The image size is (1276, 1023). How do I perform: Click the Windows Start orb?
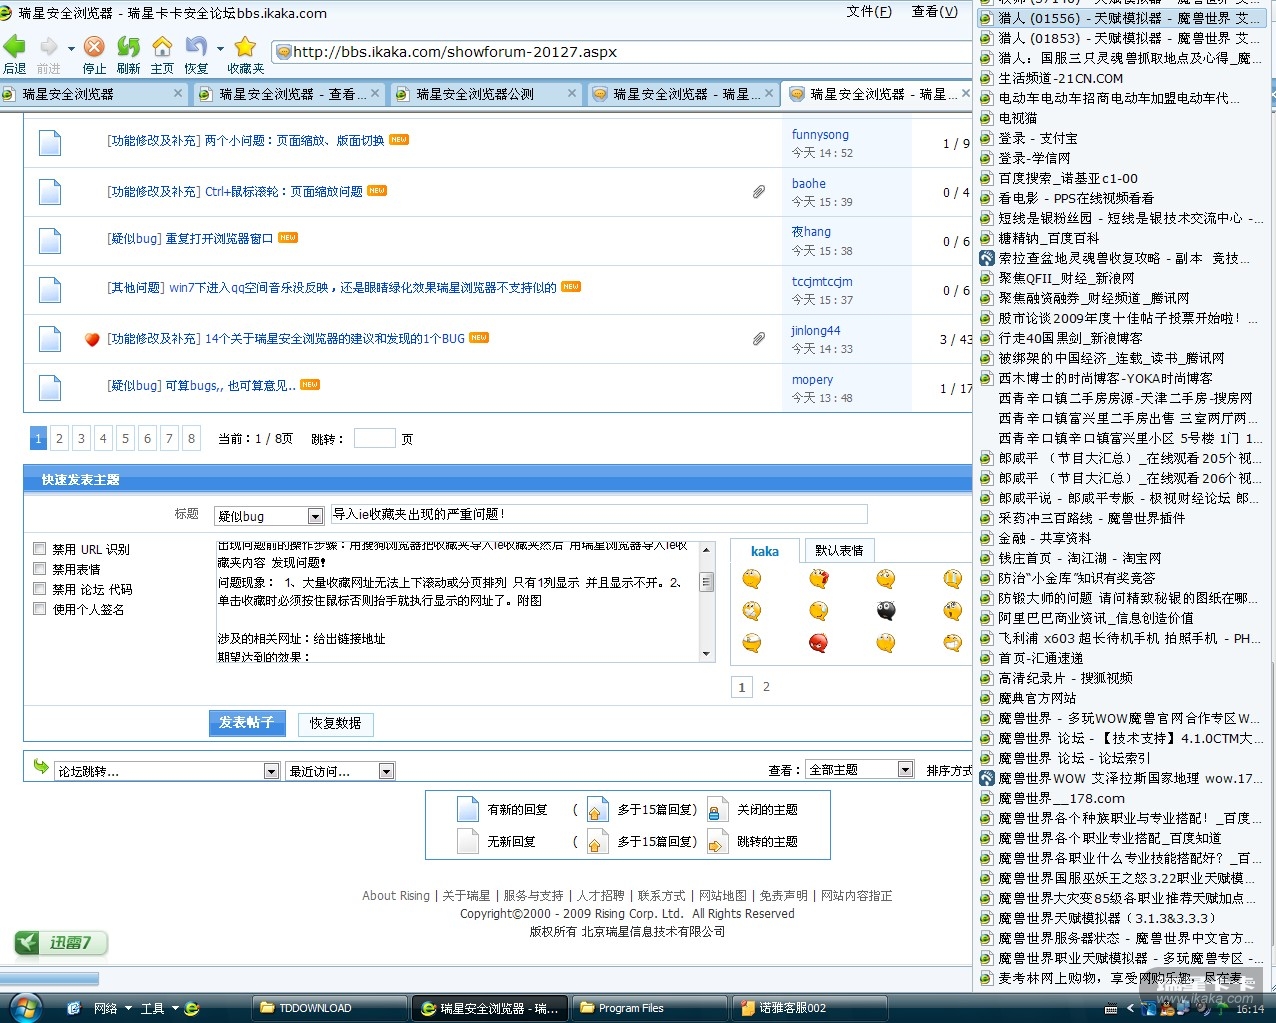24,1007
